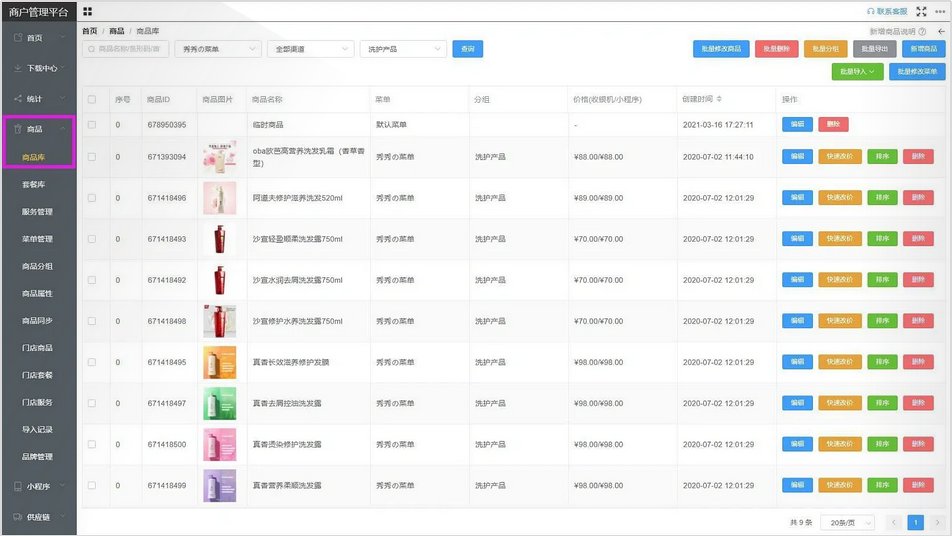952x536 pixels.
Task: Click the grid apps icon in top bar
Action: 88,12
